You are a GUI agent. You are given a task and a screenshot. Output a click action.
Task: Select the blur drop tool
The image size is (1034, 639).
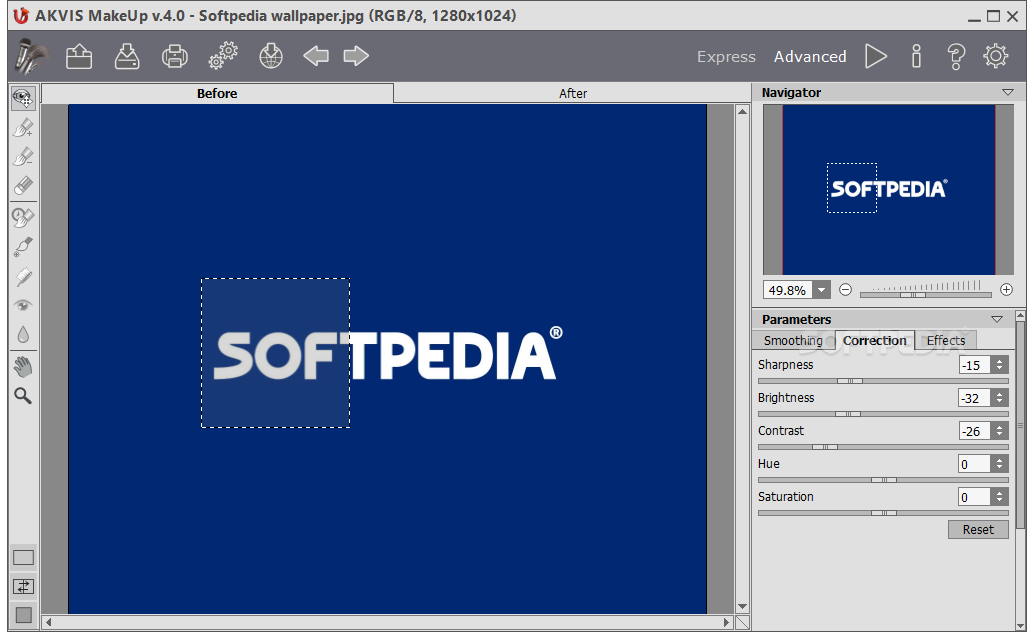23,335
